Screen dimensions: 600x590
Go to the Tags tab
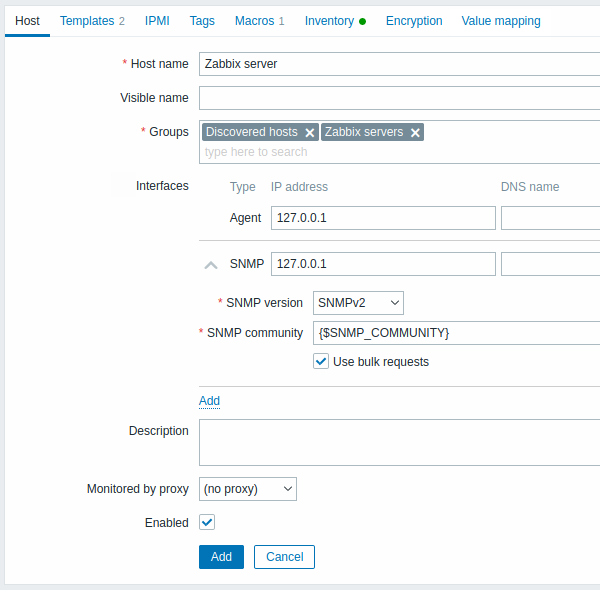click(202, 21)
